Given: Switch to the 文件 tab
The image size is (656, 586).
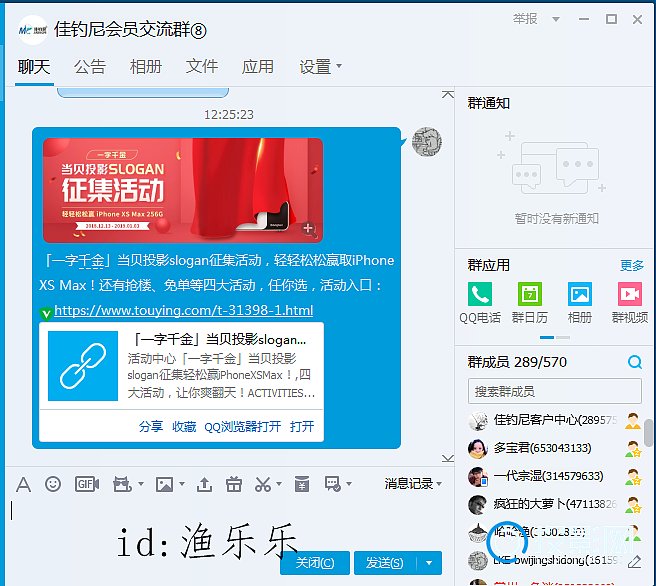Looking at the screenshot, I should (x=202, y=67).
